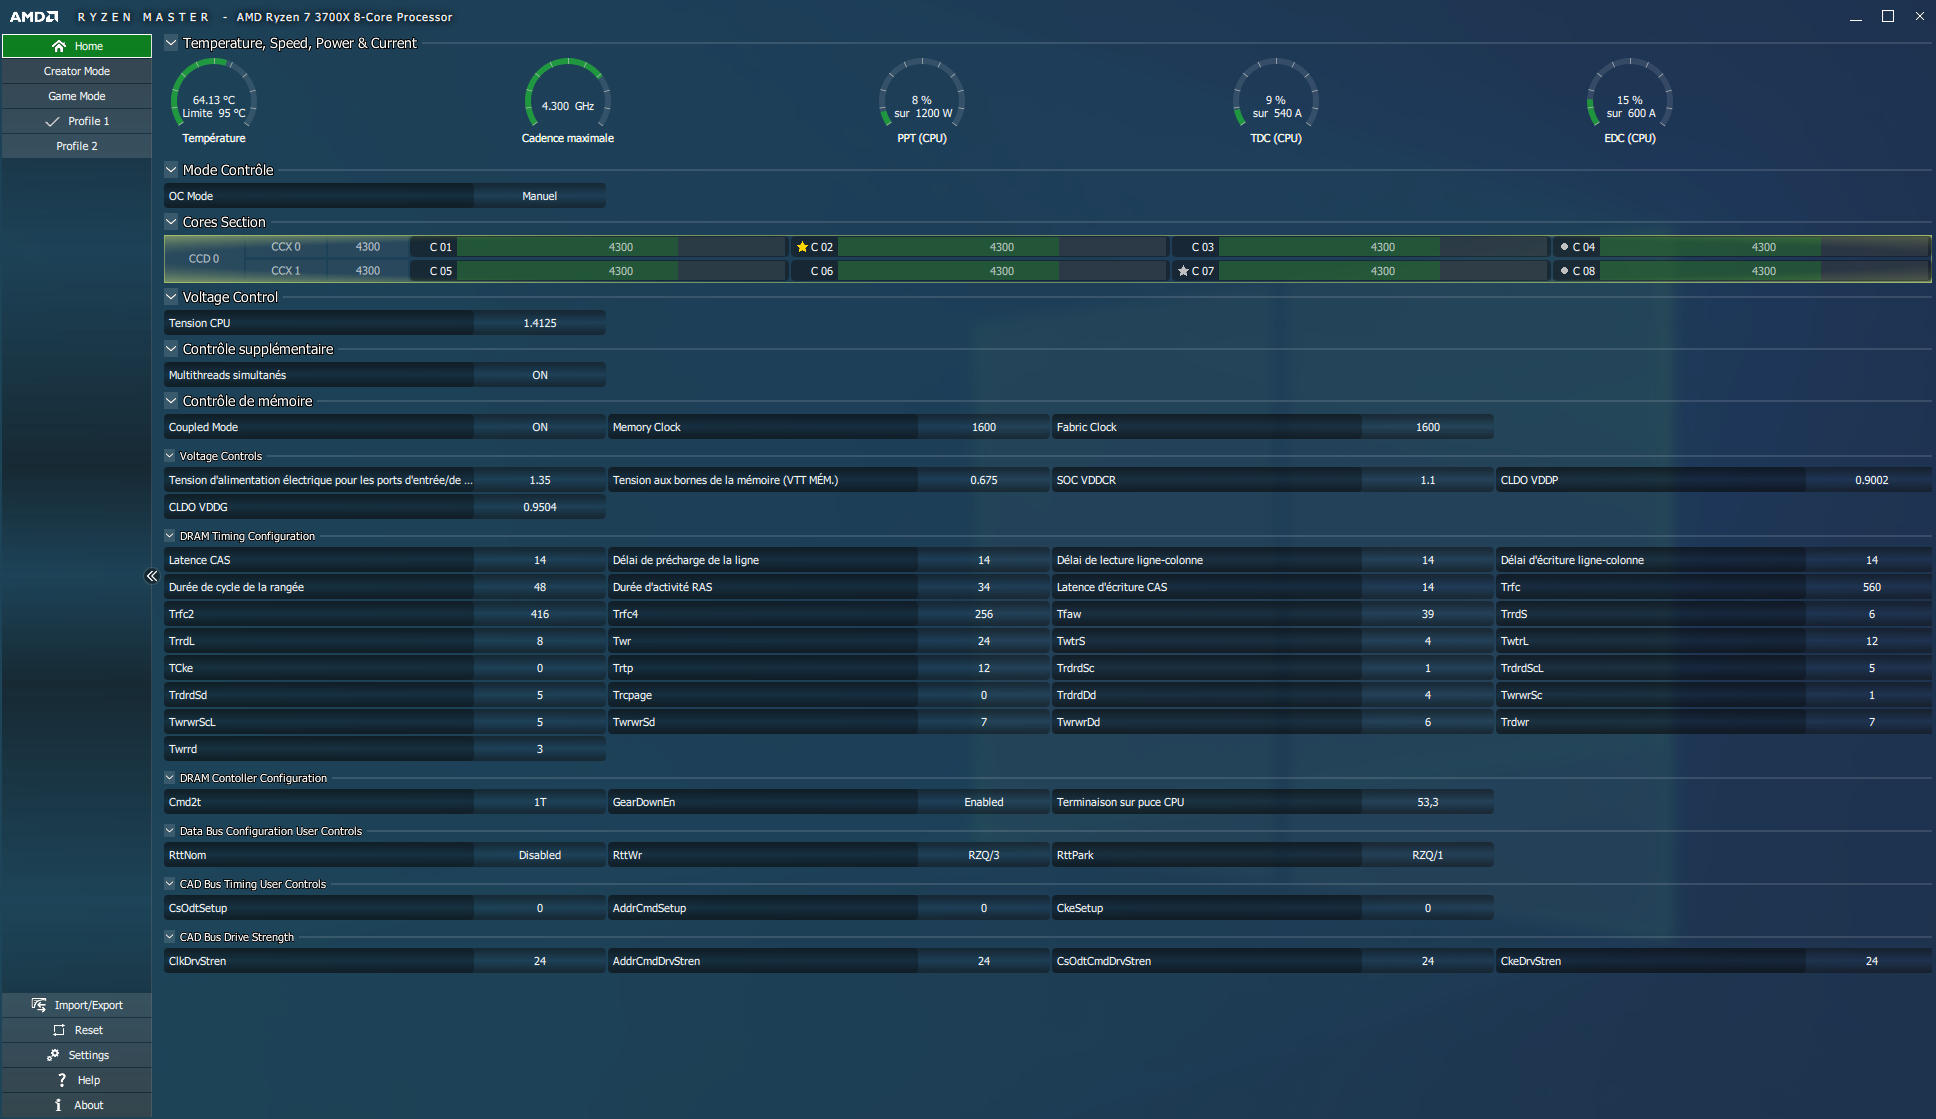Click the gold star on core C 02

802,247
